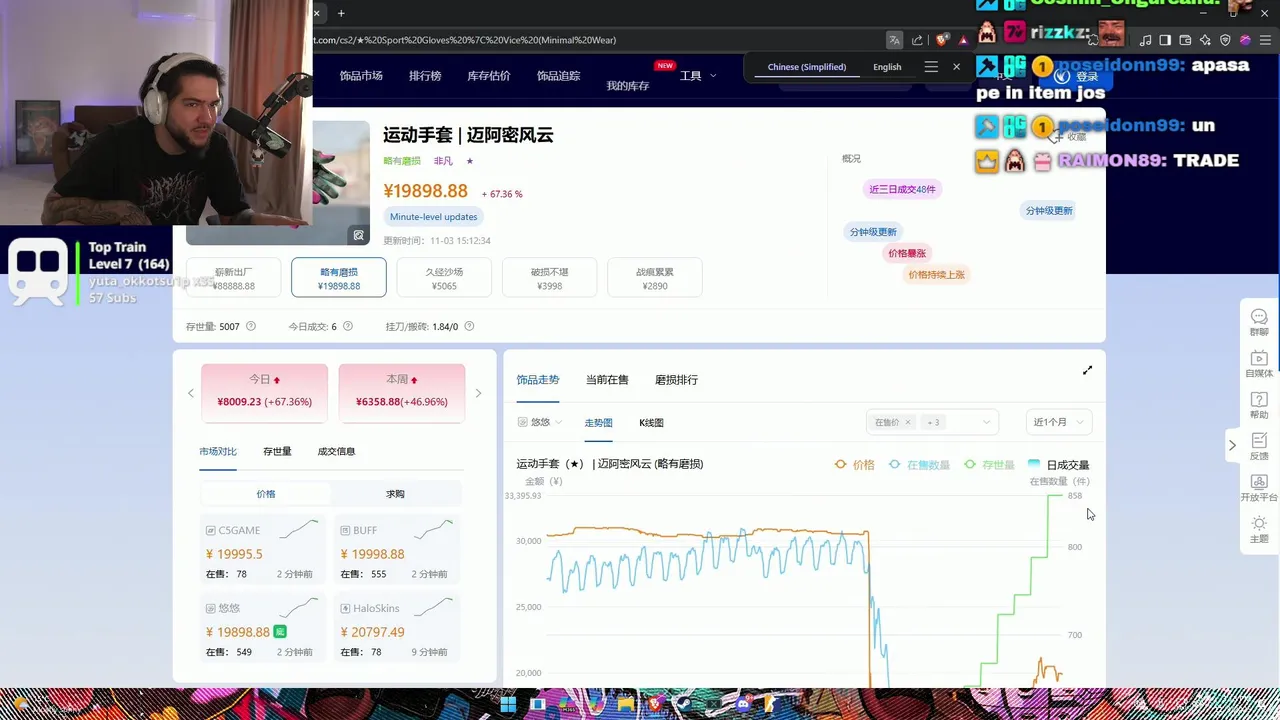Open the Brave wallet icon
1280x720 pixels.
tap(1185, 40)
